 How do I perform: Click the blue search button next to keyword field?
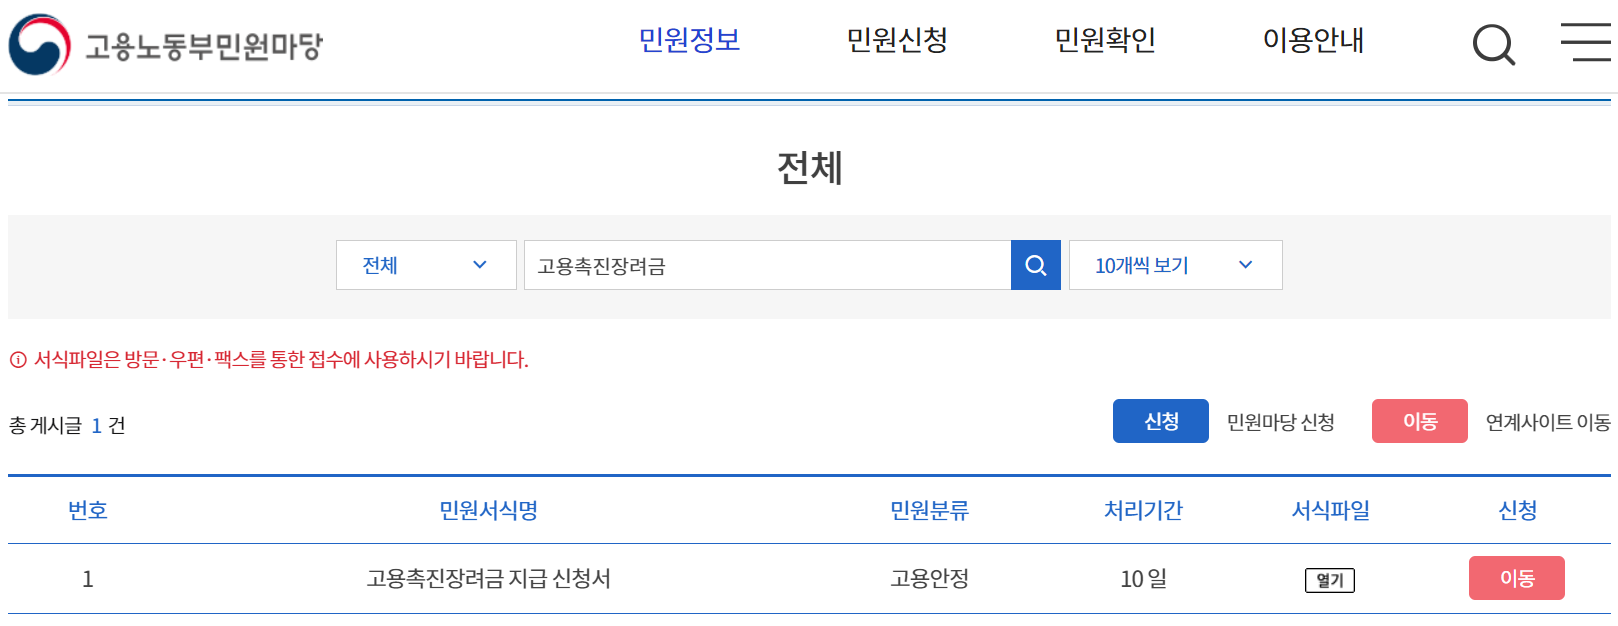click(1035, 264)
